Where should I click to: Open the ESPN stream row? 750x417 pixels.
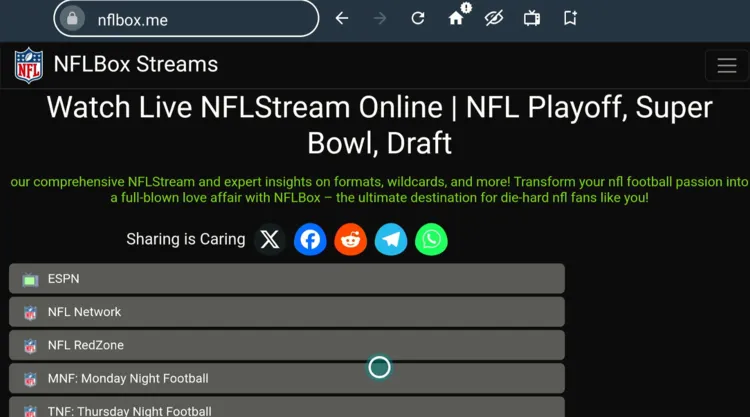(287, 278)
